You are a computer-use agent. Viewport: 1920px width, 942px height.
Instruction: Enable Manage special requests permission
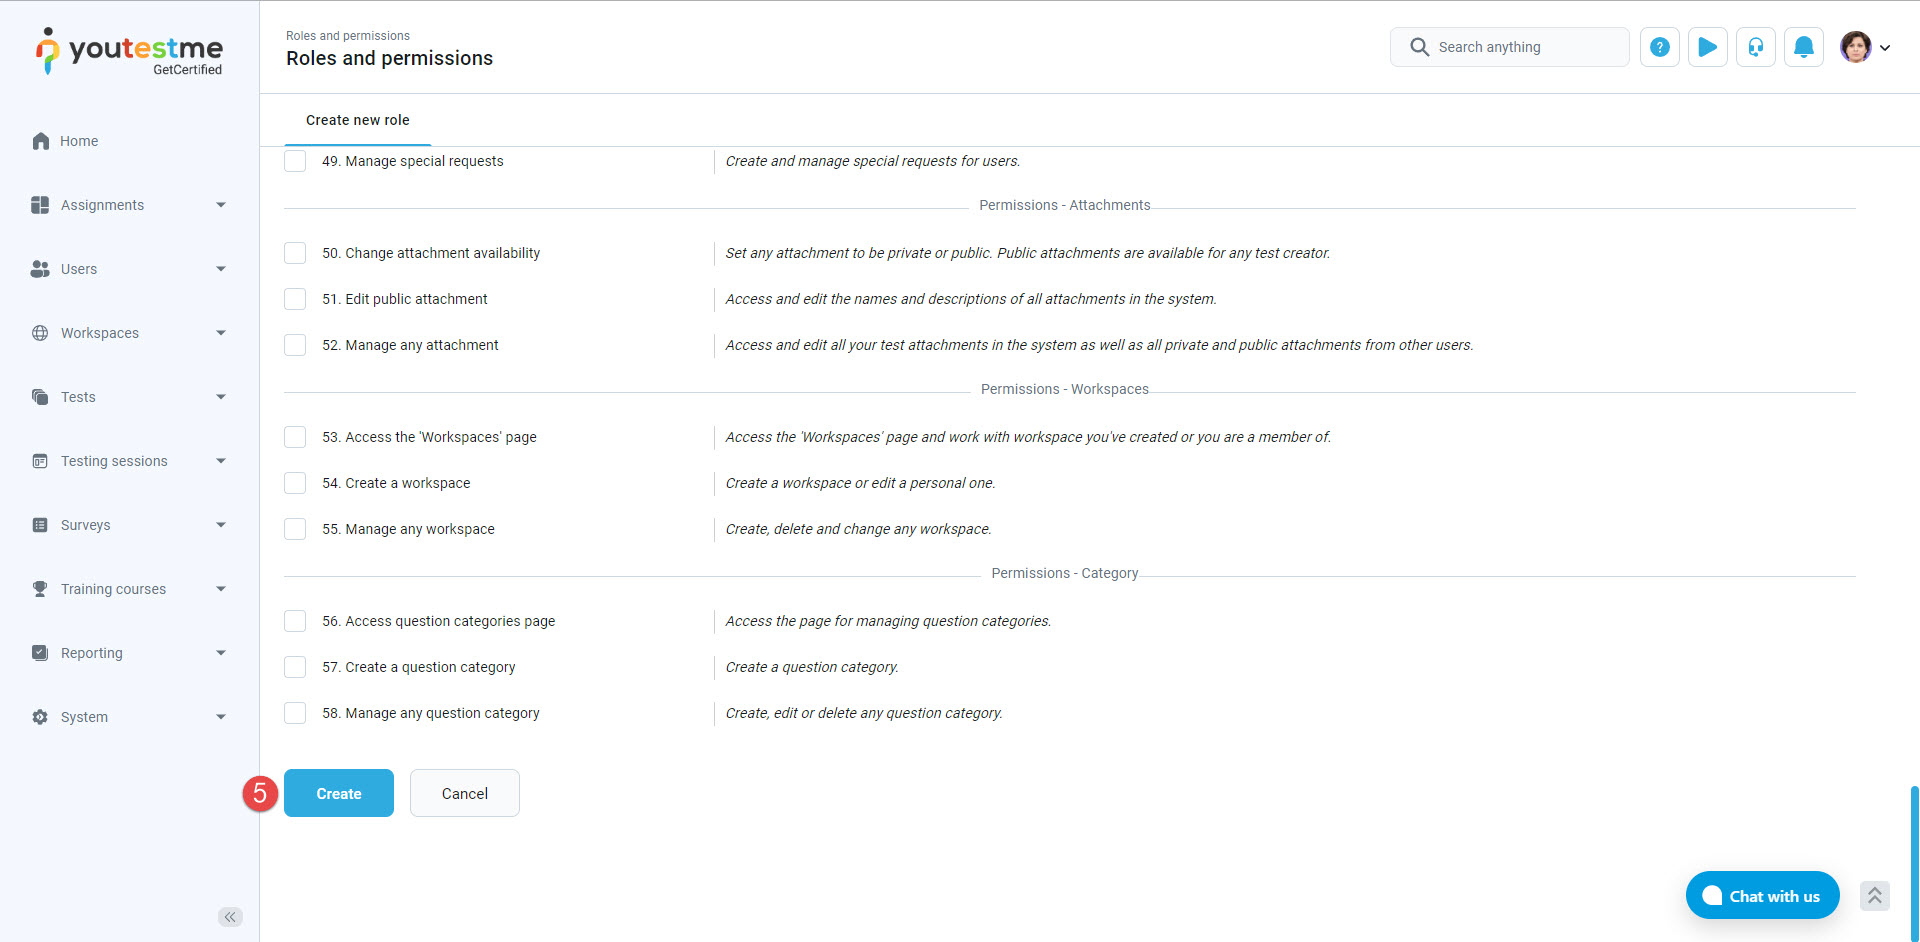(295, 161)
